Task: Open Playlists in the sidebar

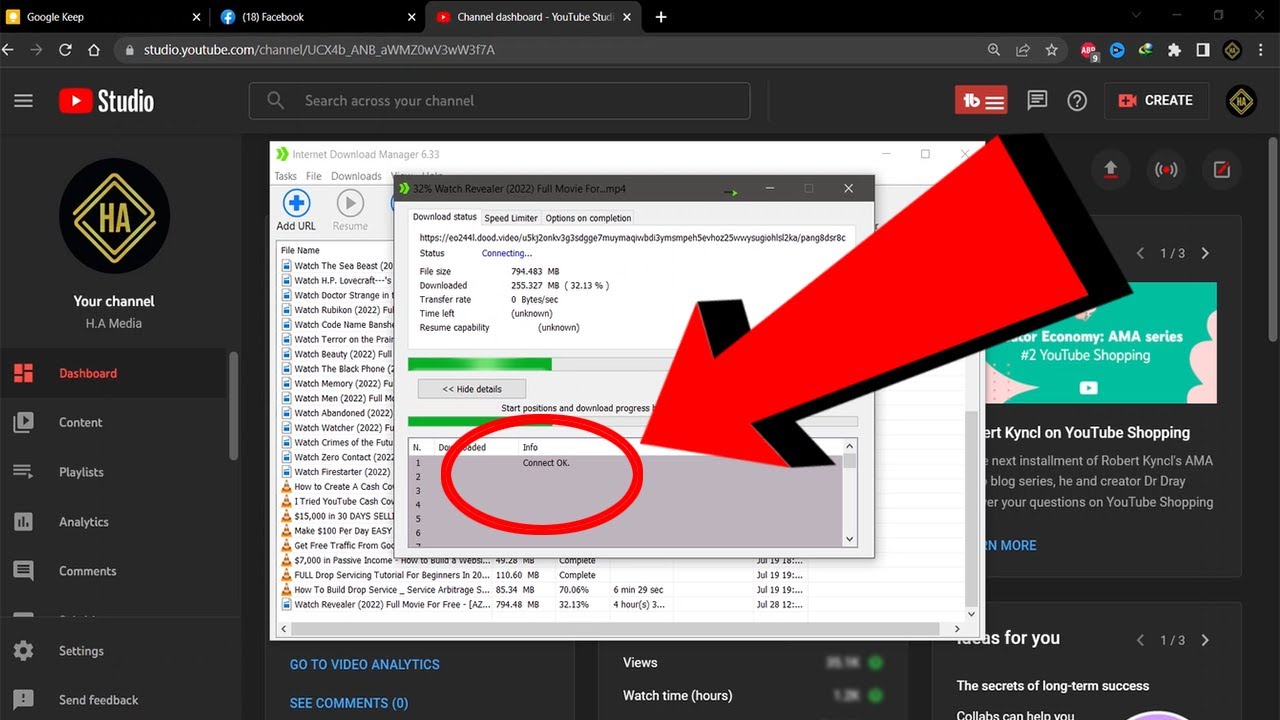Action: [x=114, y=472]
